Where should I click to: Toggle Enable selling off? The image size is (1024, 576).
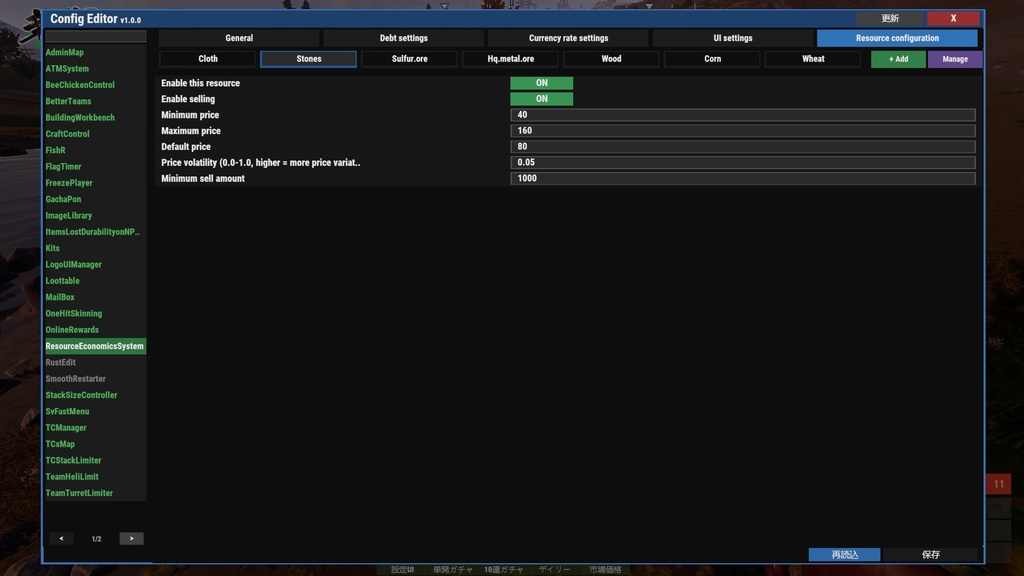[541, 99]
